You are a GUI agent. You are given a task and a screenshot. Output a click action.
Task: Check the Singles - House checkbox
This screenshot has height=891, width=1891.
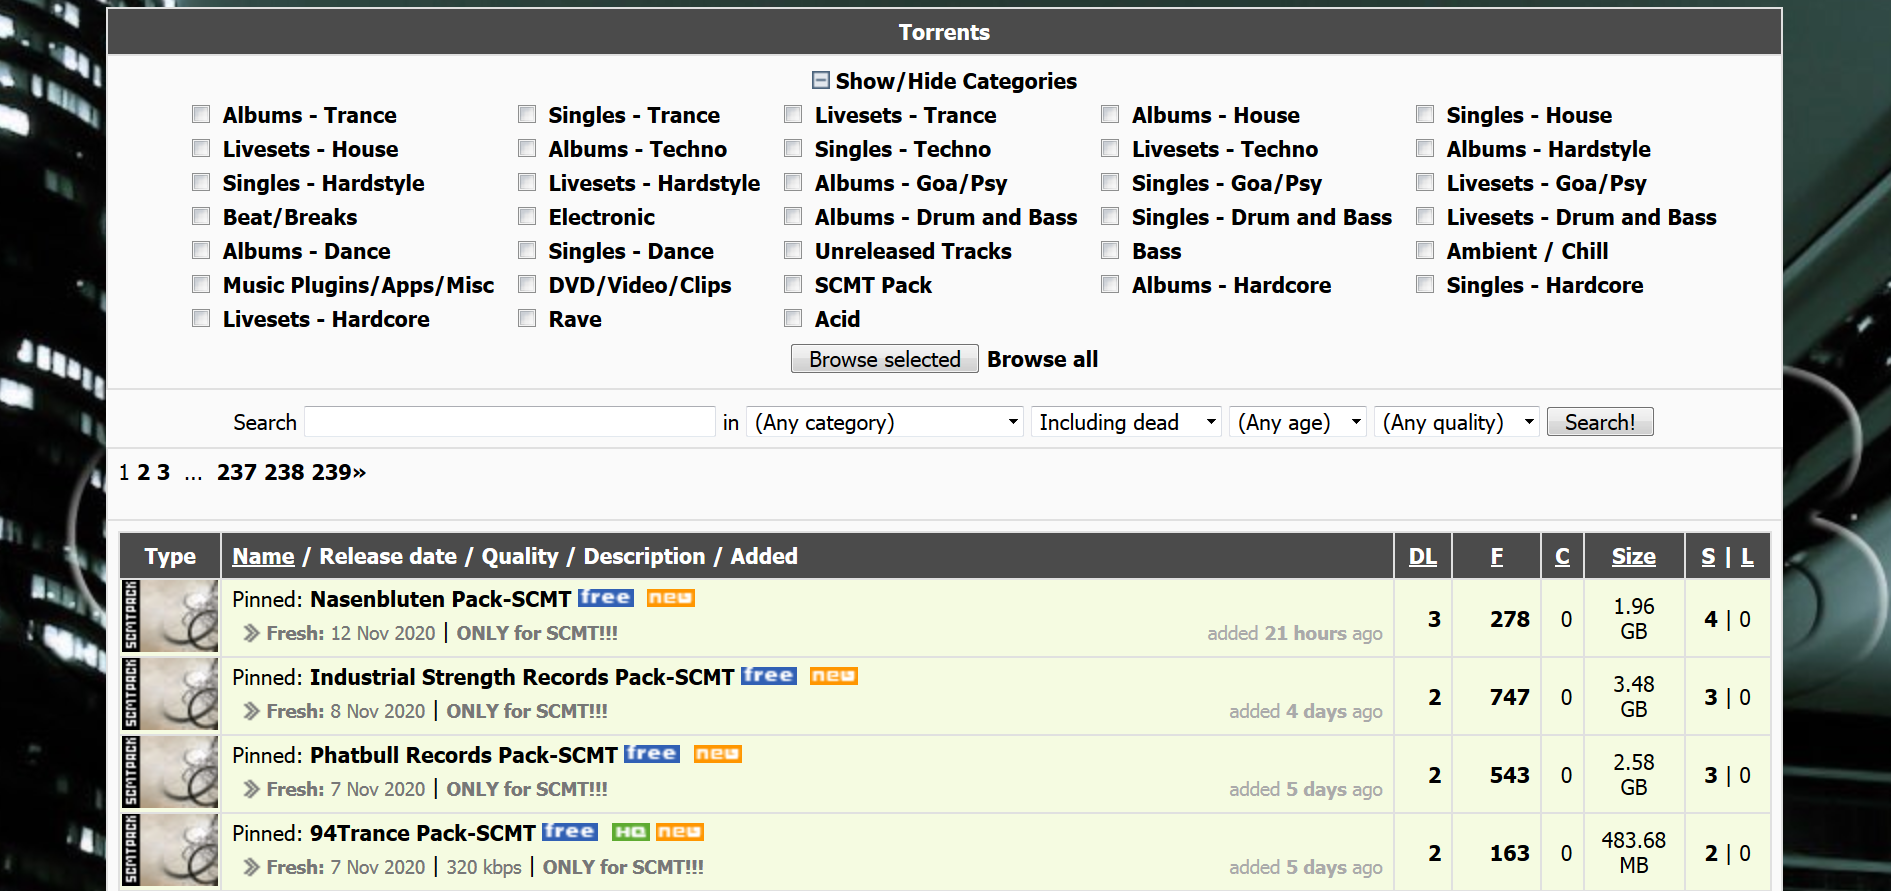[1425, 114]
